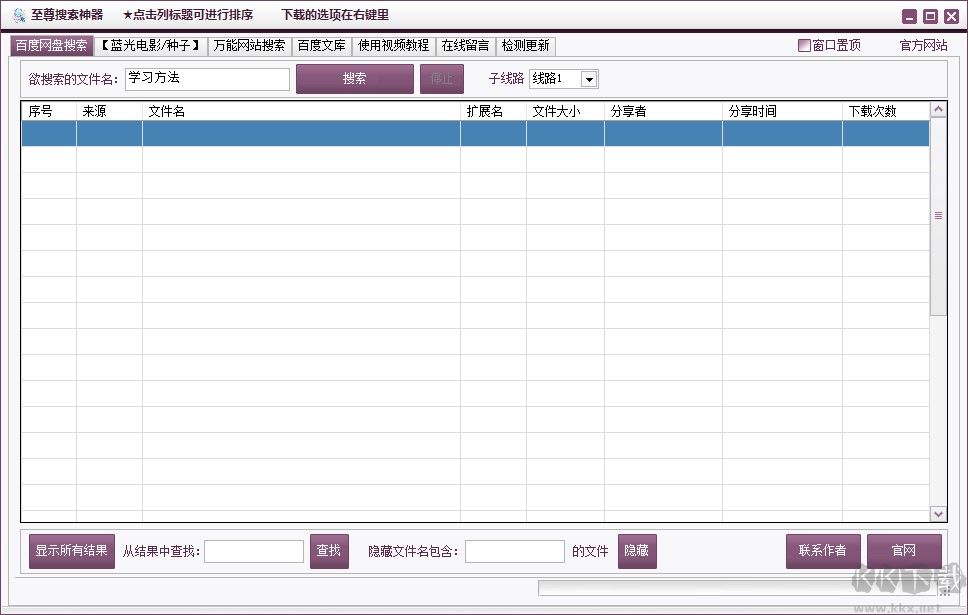Click the scrollbar down arrow icon
968x615 pixels.
pos(937,513)
